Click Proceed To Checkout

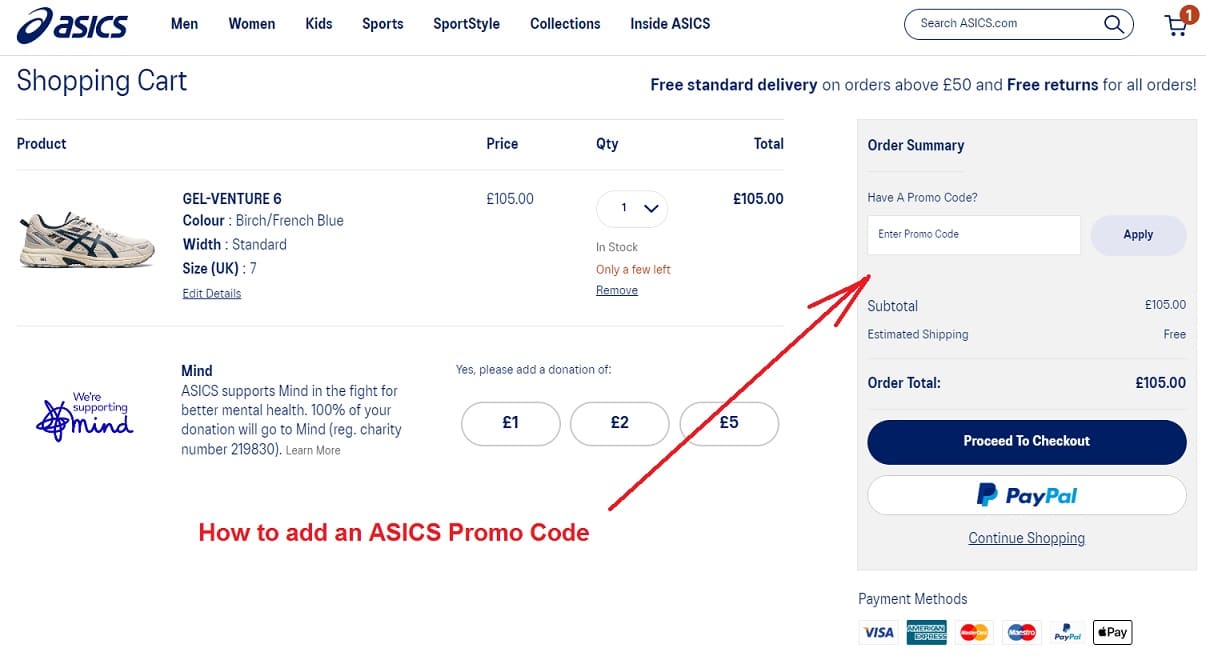tap(1026, 441)
